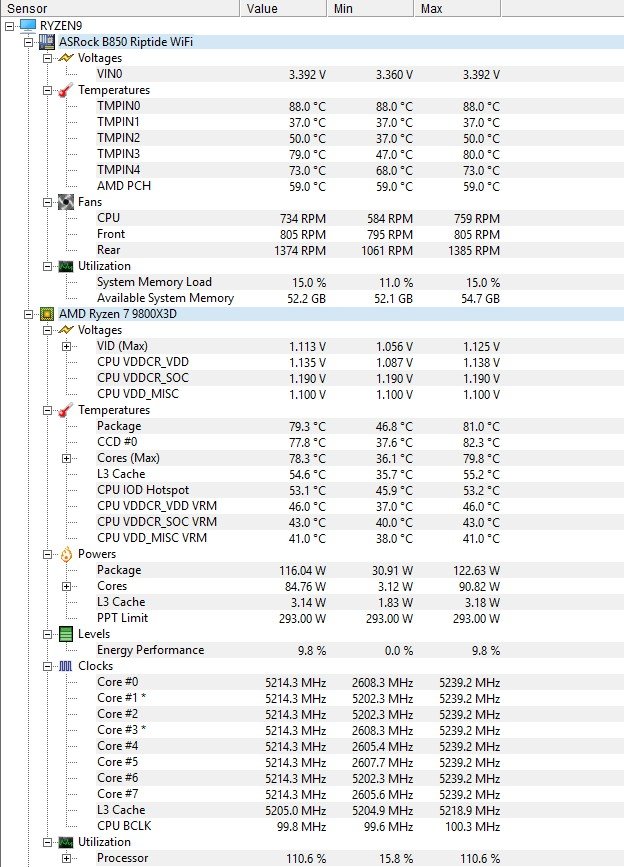The height and width of the screenshot is (867, 624).
Task: Collapse the CPU Utilization group
Action: [48, 842]
